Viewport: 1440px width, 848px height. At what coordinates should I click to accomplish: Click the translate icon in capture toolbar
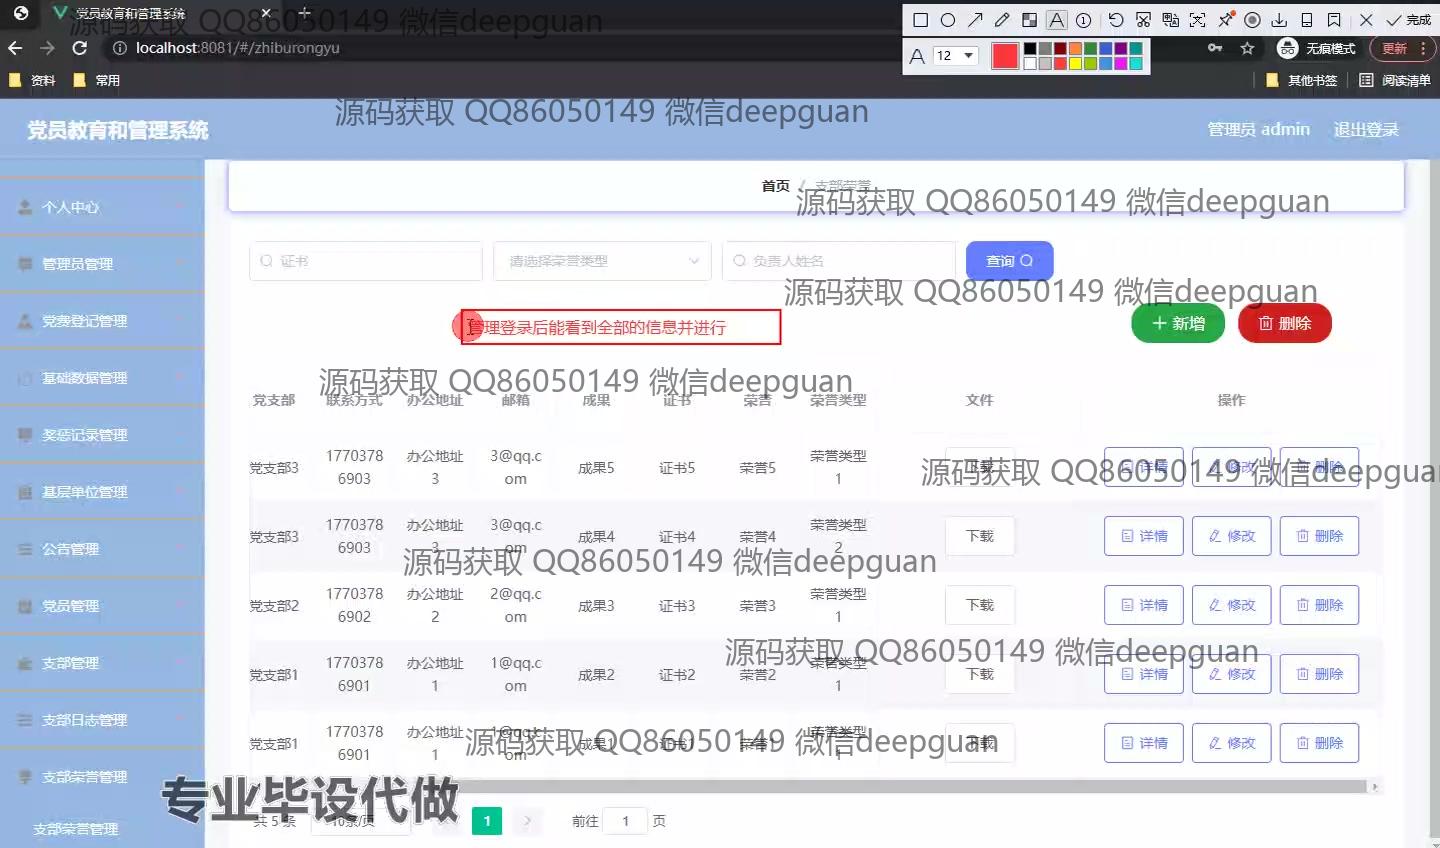(x=1171, y=20)
